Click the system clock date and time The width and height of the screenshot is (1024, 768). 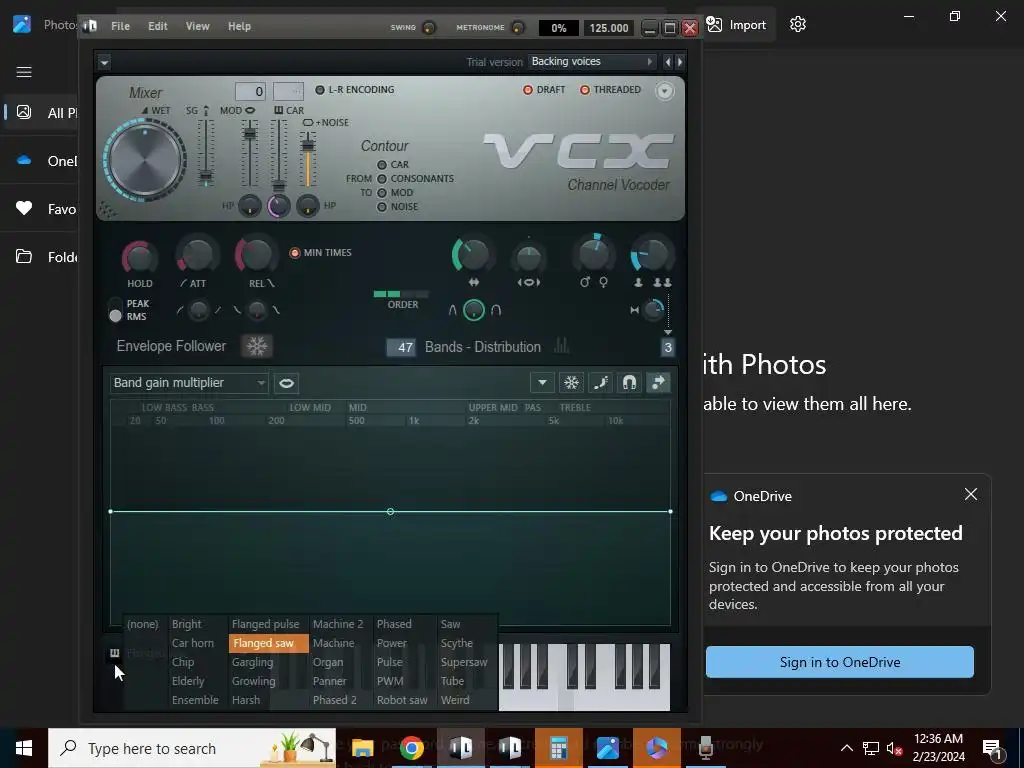pyautogui.click(x=938, y=748)
